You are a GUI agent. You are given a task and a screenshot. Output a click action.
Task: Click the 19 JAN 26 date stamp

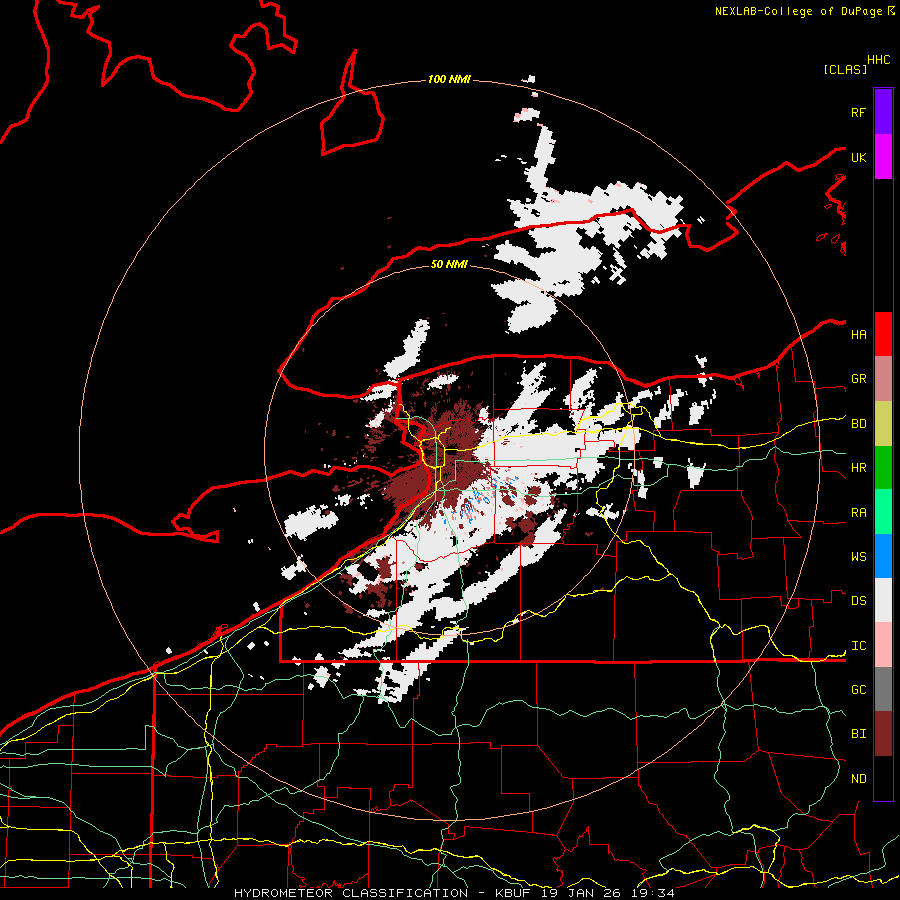pos(581,893)
